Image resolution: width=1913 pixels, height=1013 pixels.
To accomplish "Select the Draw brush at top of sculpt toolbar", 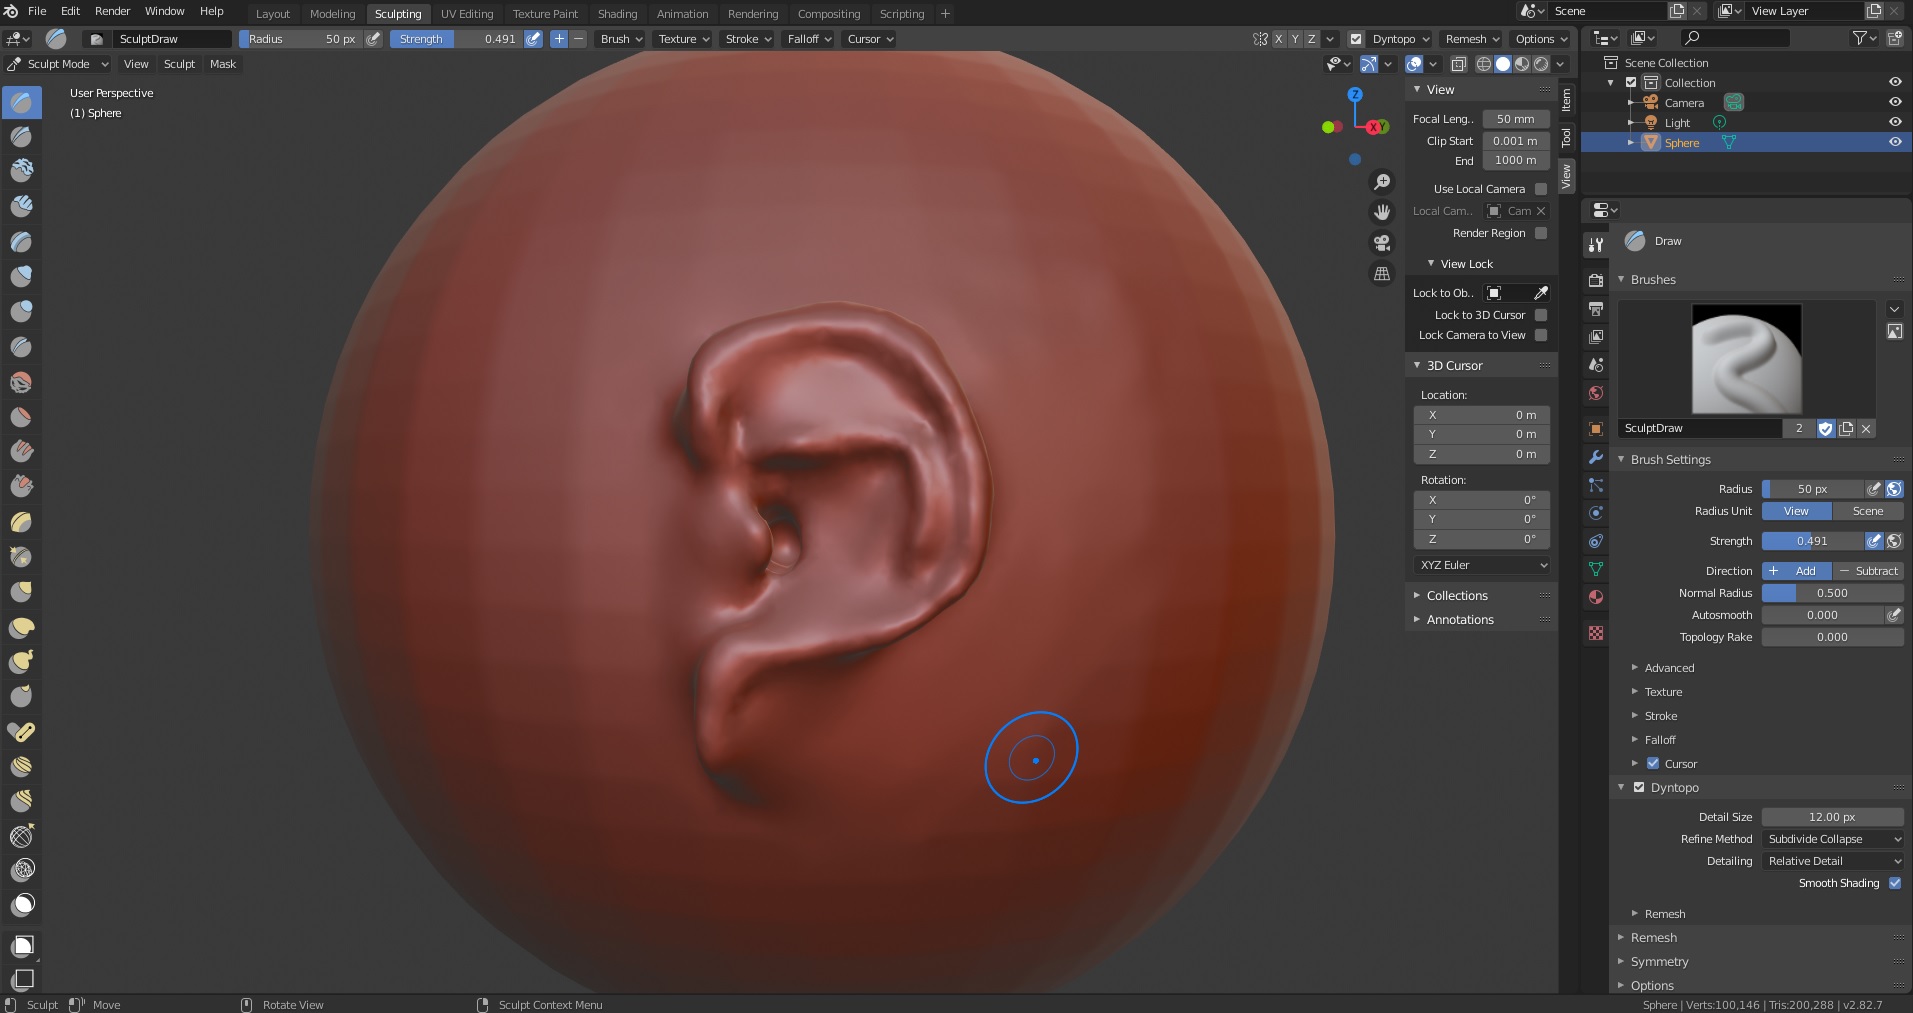I will (21, 101).
